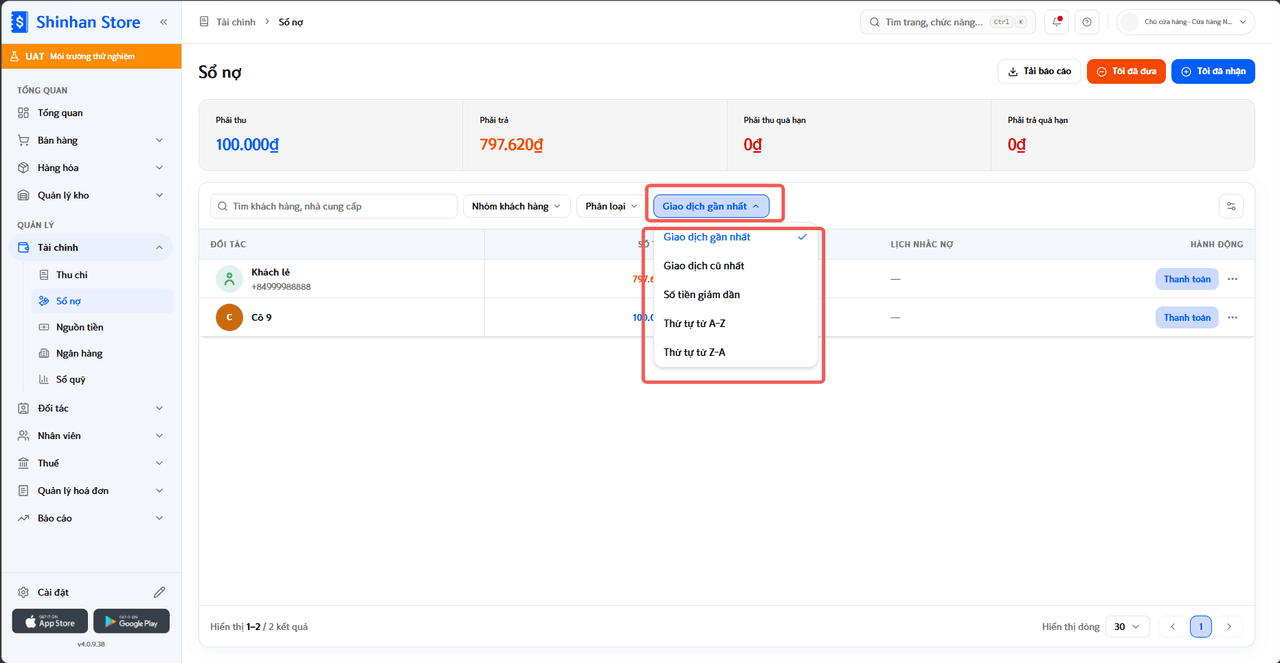Open the table column settings icon
Image resolution: width=1280 pixels, height=663 pixels.
coord(1231,206)
